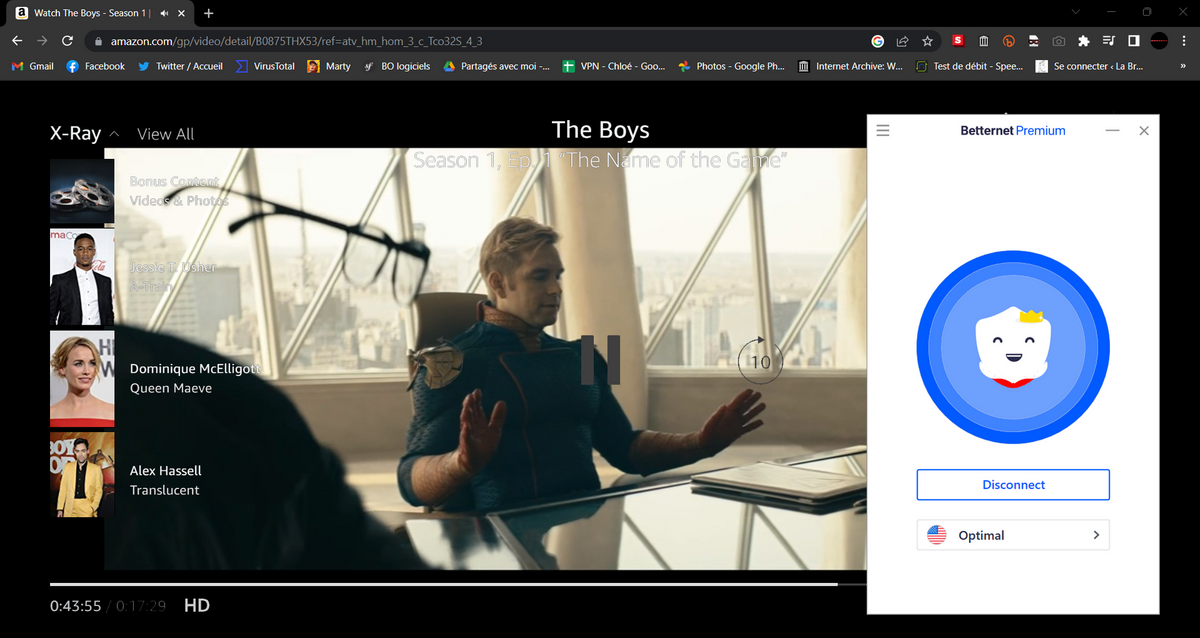The image size is (1200, 638).
Task: Open Dominique McElligott's actor photo
Action: pos(82,379)
